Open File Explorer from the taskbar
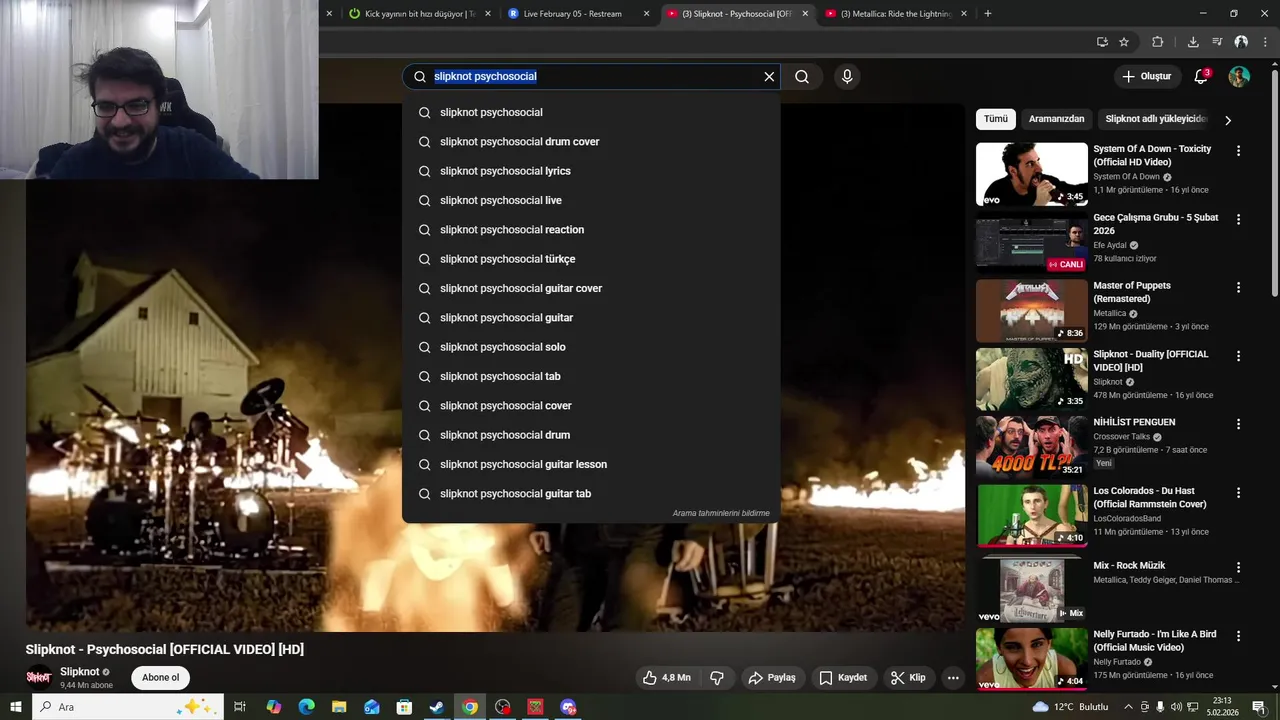The width and height of the screenshot is (1280, 720). coord(339,707)
